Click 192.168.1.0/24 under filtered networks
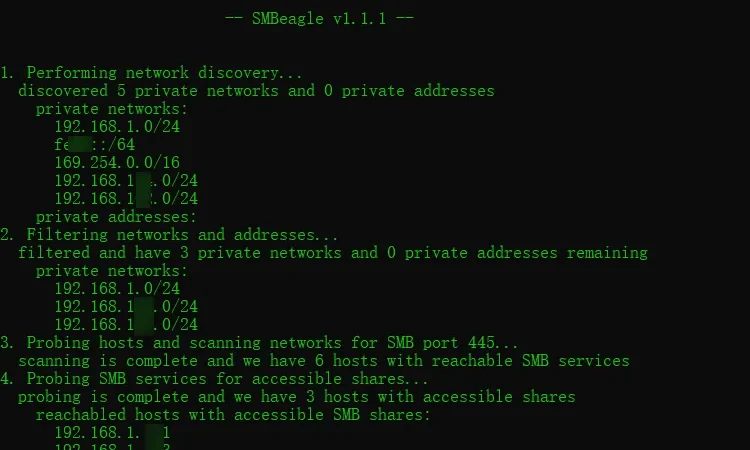Viewport: 750px width, 450px height. tap(117, 289)
